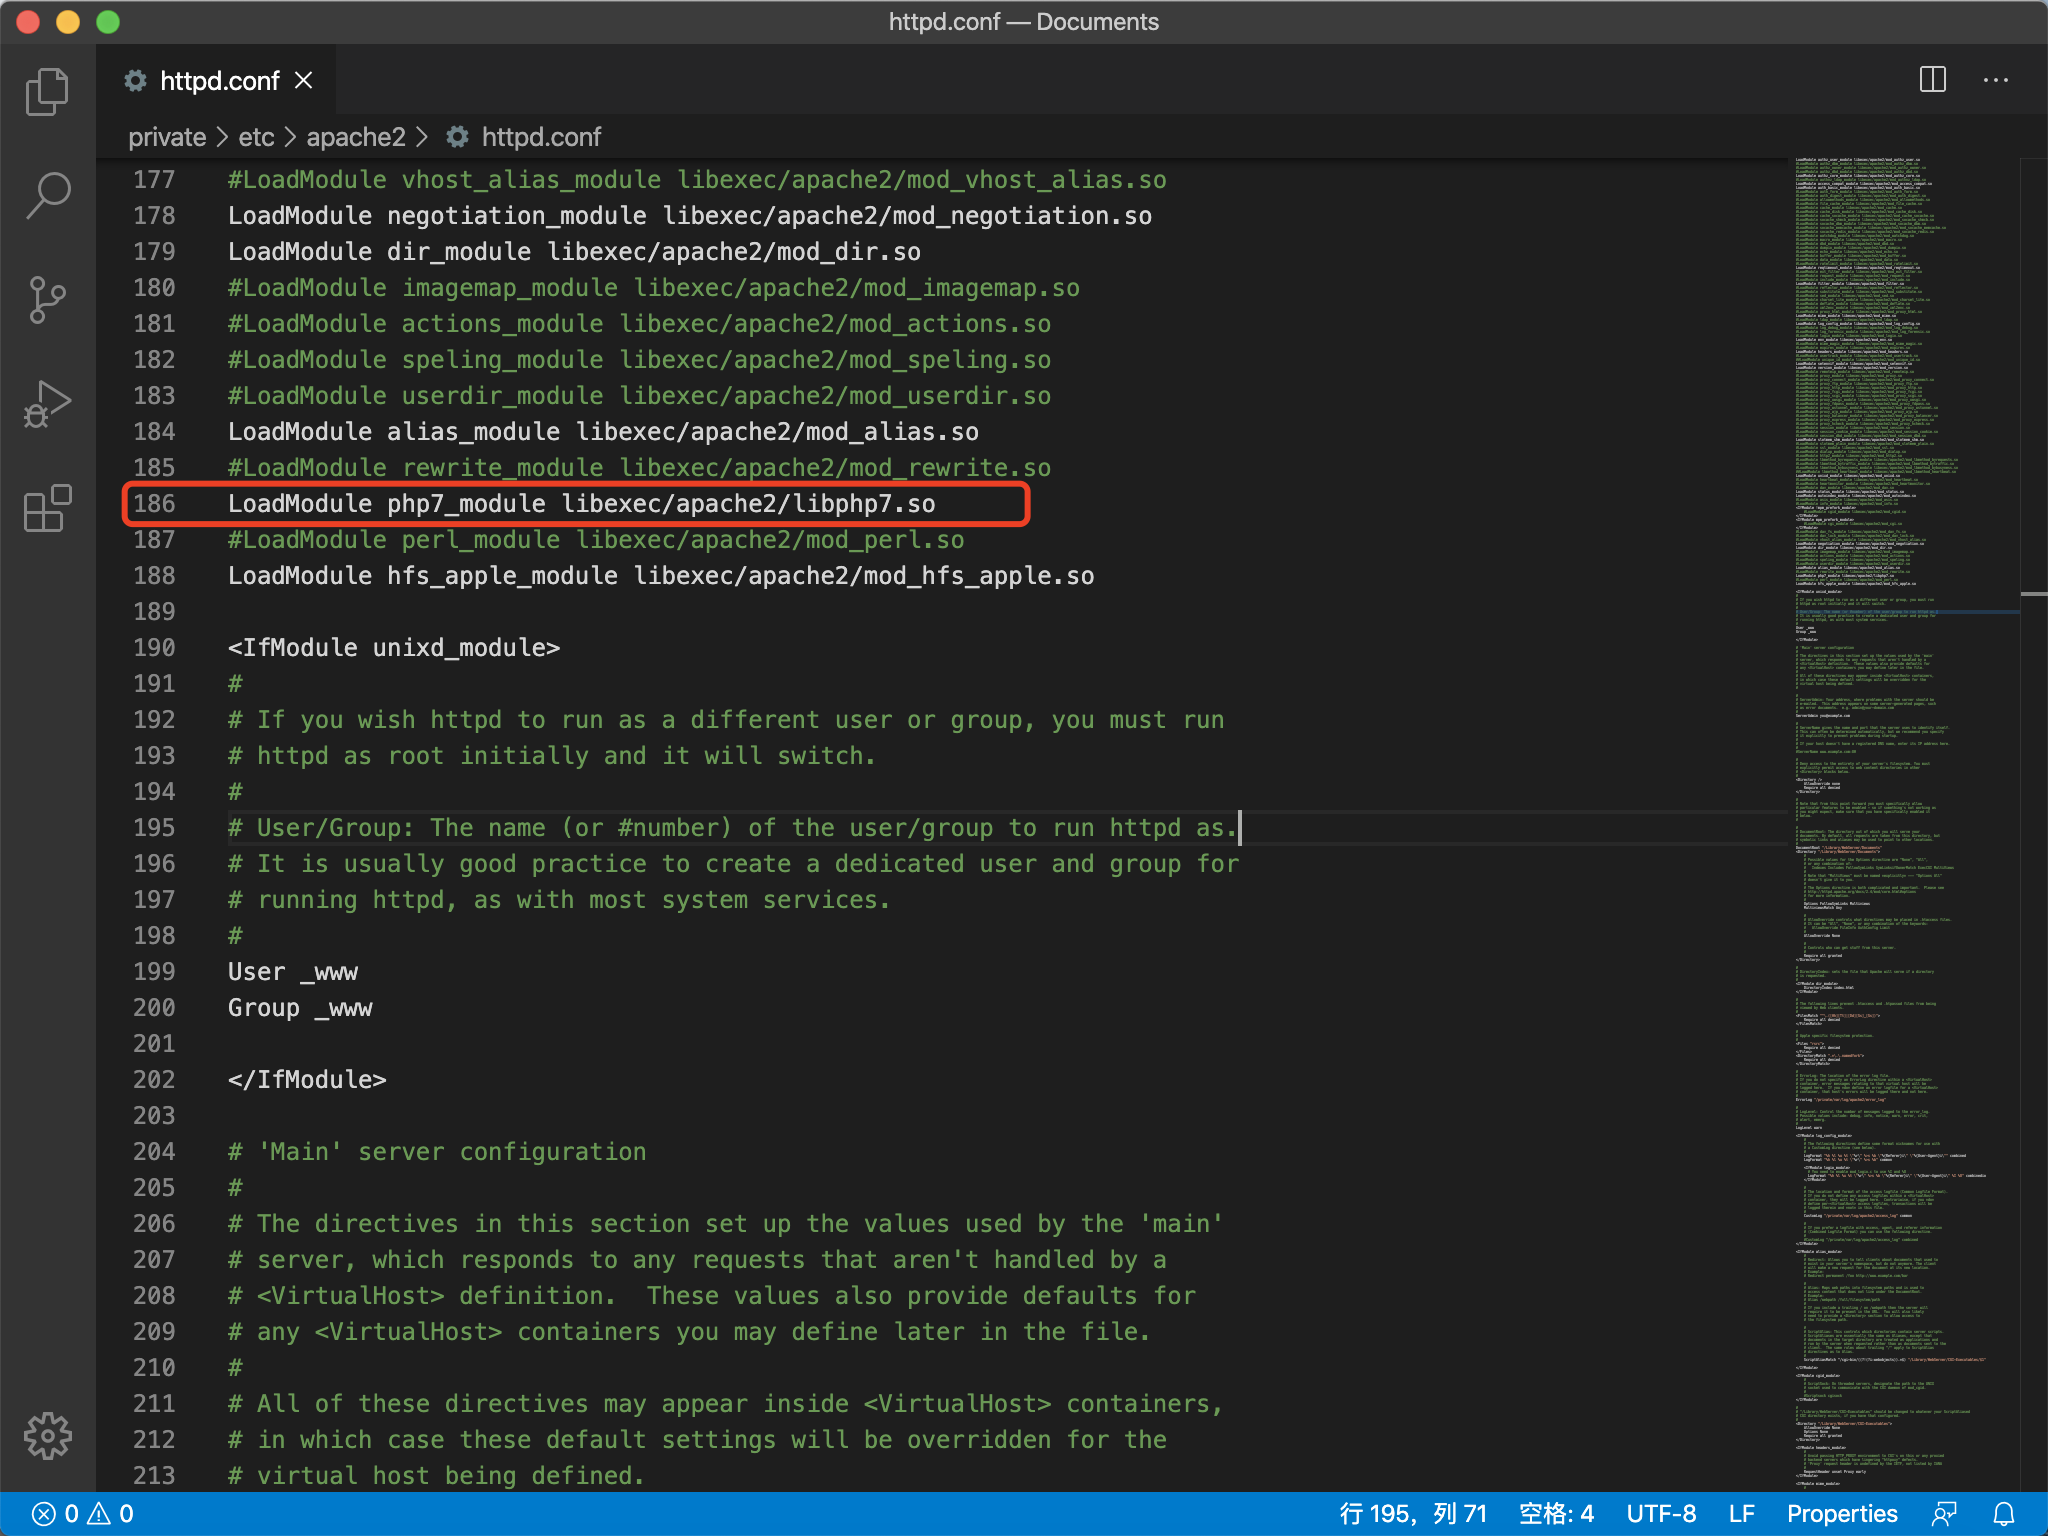Click the User _www line

(x=293, y=972)
